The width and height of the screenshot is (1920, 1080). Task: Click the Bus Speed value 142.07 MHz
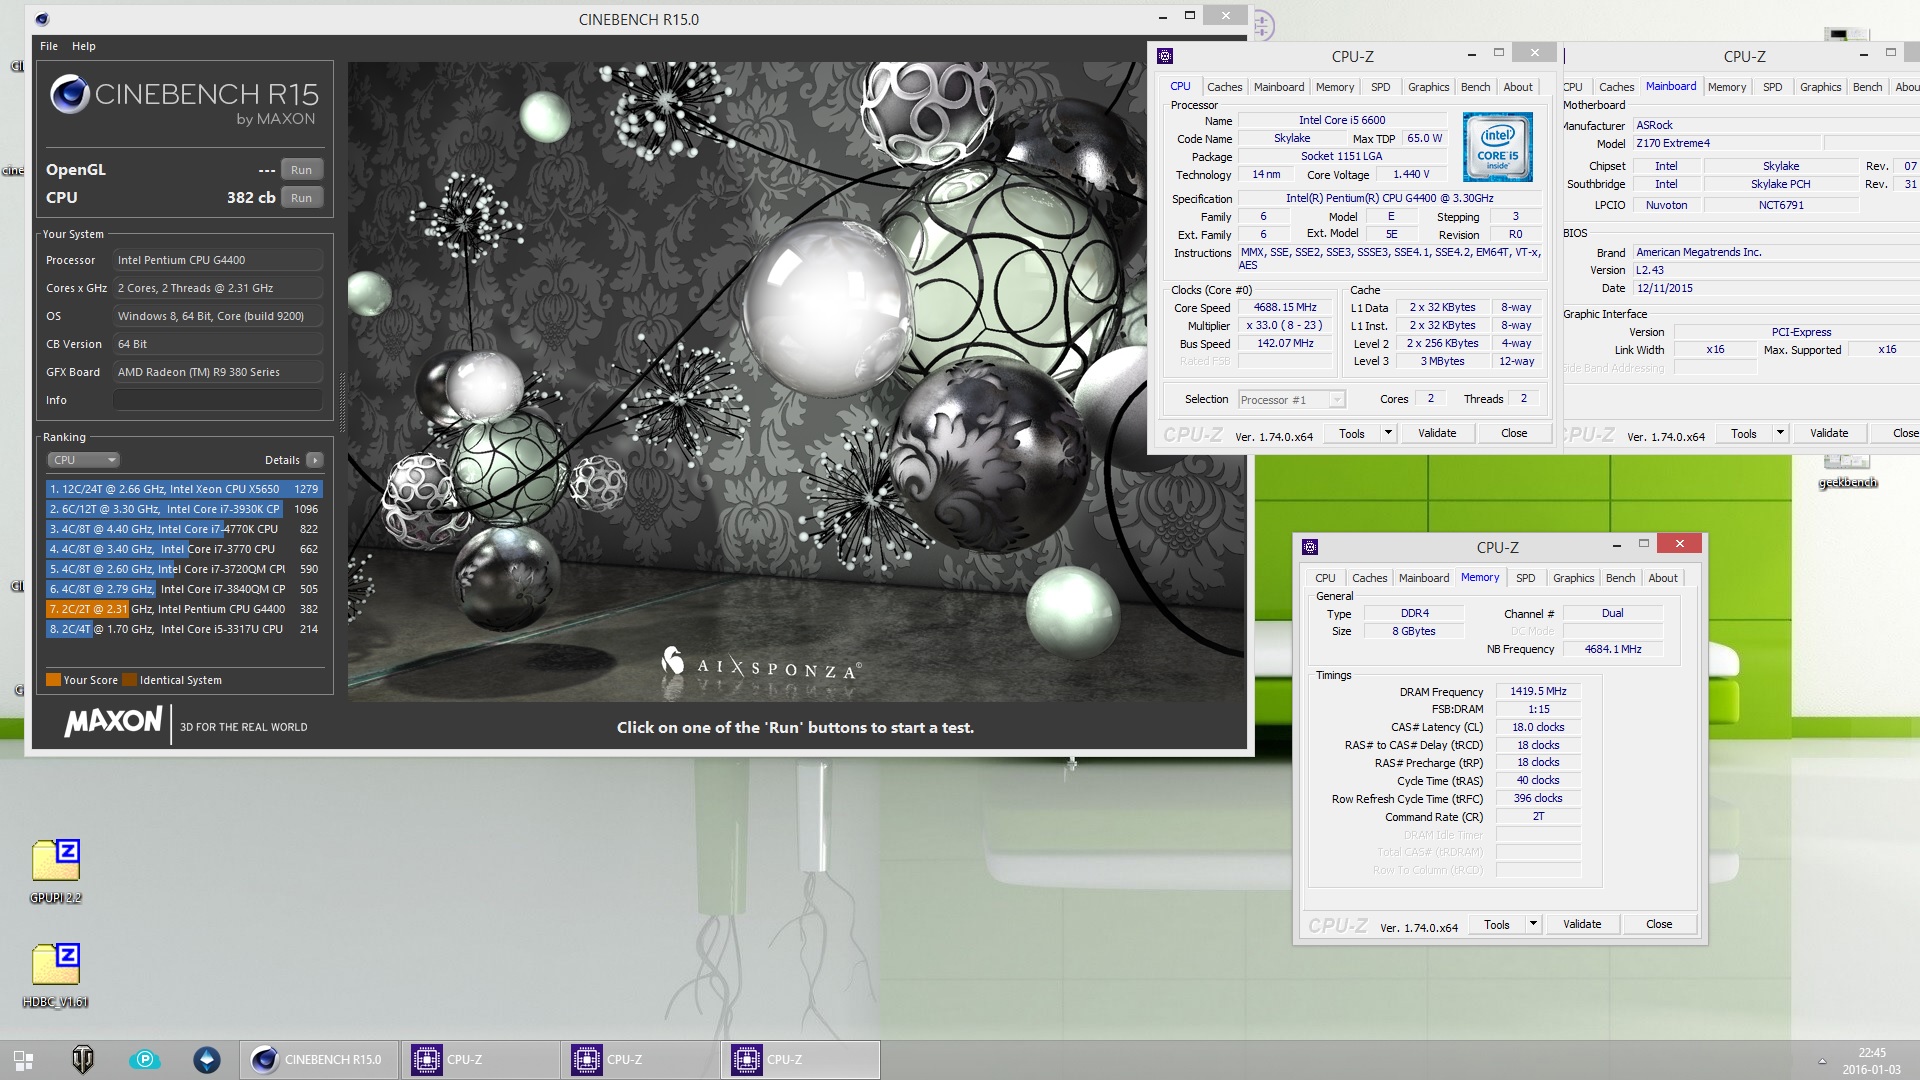coord(1285,344)
